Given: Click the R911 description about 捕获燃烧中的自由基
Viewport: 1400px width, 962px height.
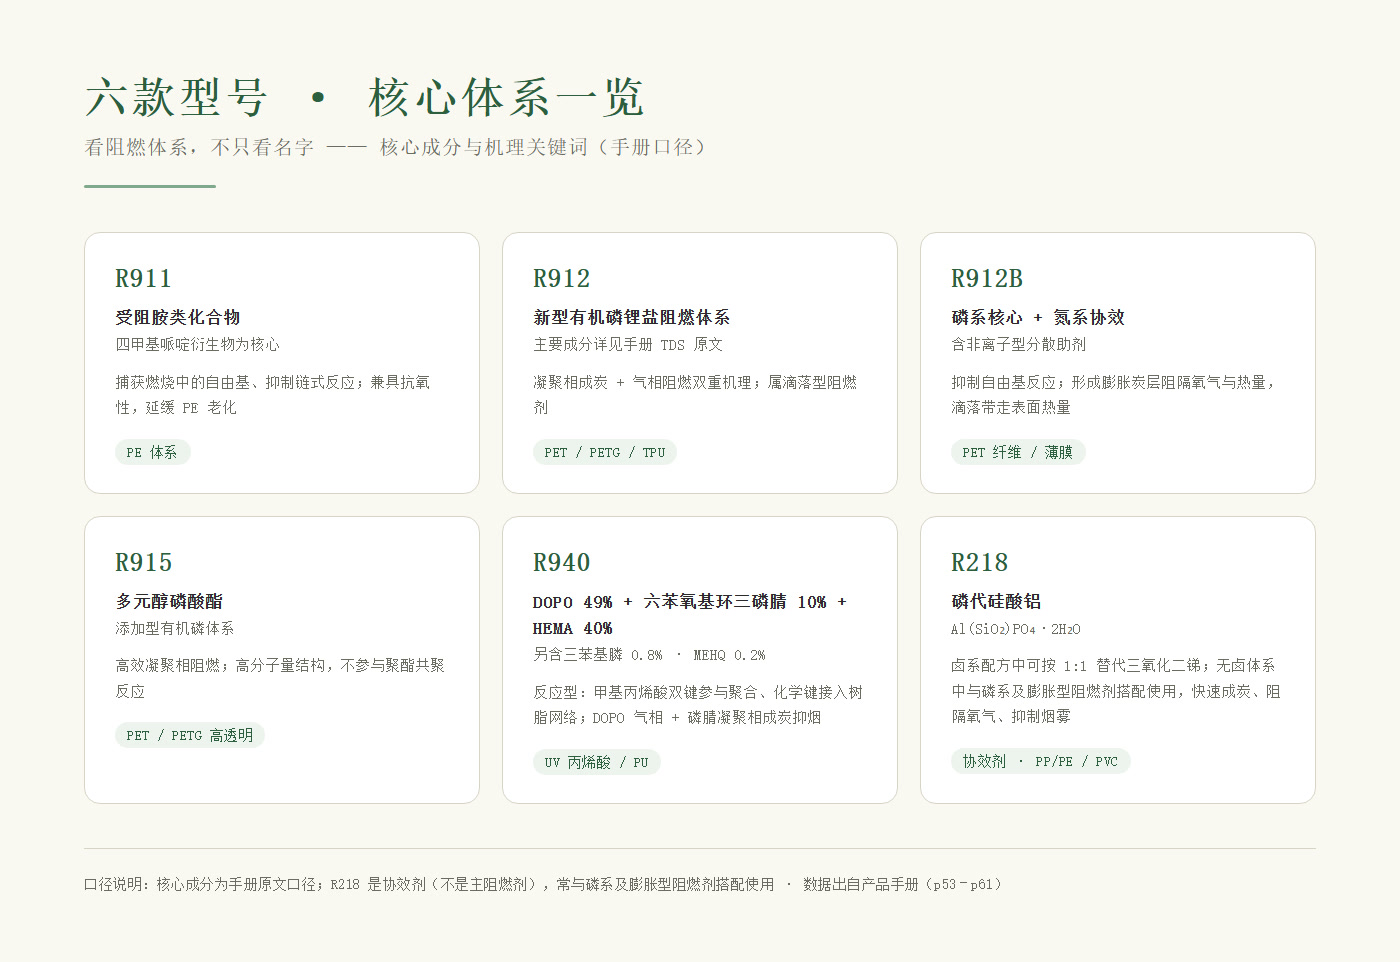Looking at the screenshot, I should coord(273,395).
